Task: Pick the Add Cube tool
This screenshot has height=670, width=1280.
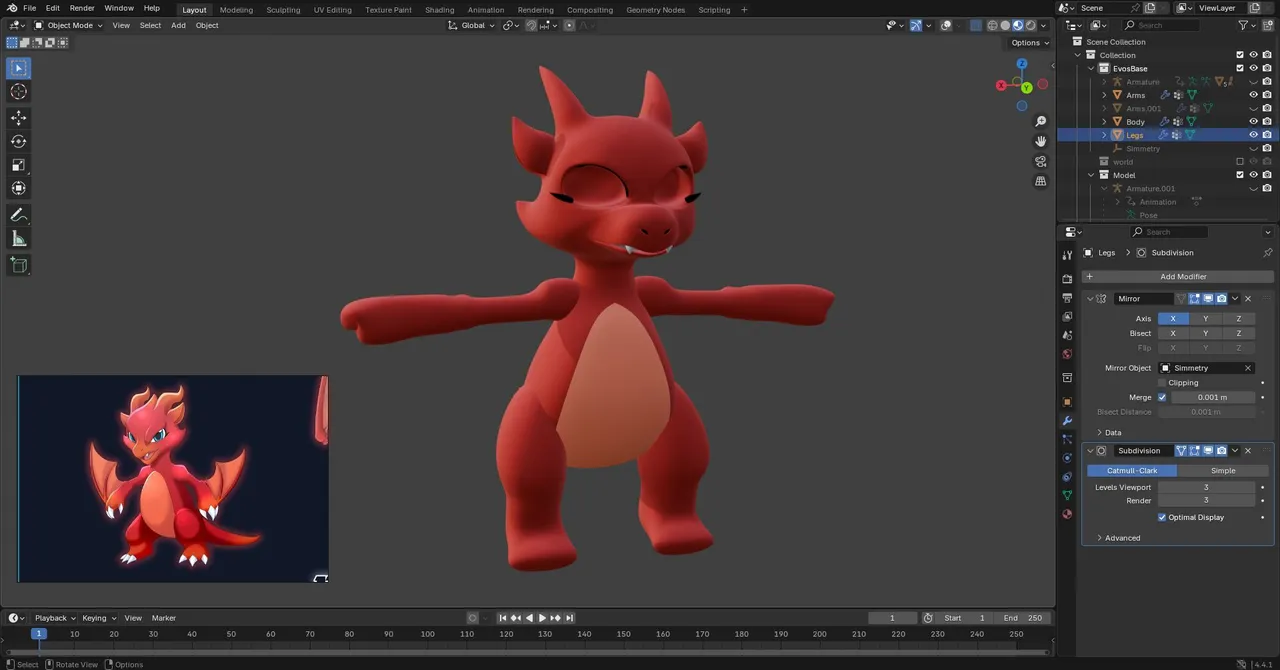Action: (18, 265)
